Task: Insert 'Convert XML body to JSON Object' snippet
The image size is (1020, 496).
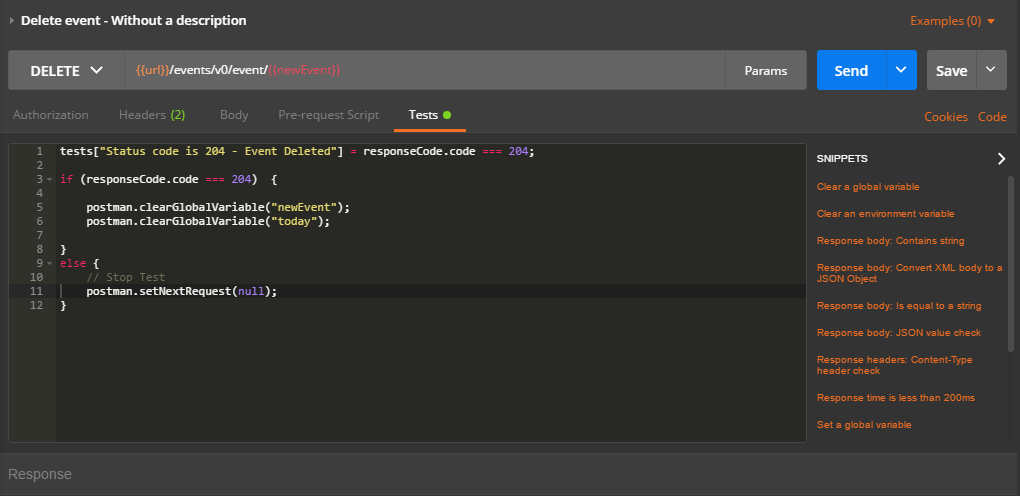Action: click(909, 273)
